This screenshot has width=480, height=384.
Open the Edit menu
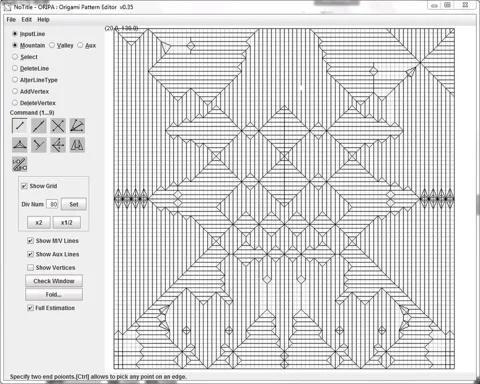pyautogui.click(x=27, y=20)
